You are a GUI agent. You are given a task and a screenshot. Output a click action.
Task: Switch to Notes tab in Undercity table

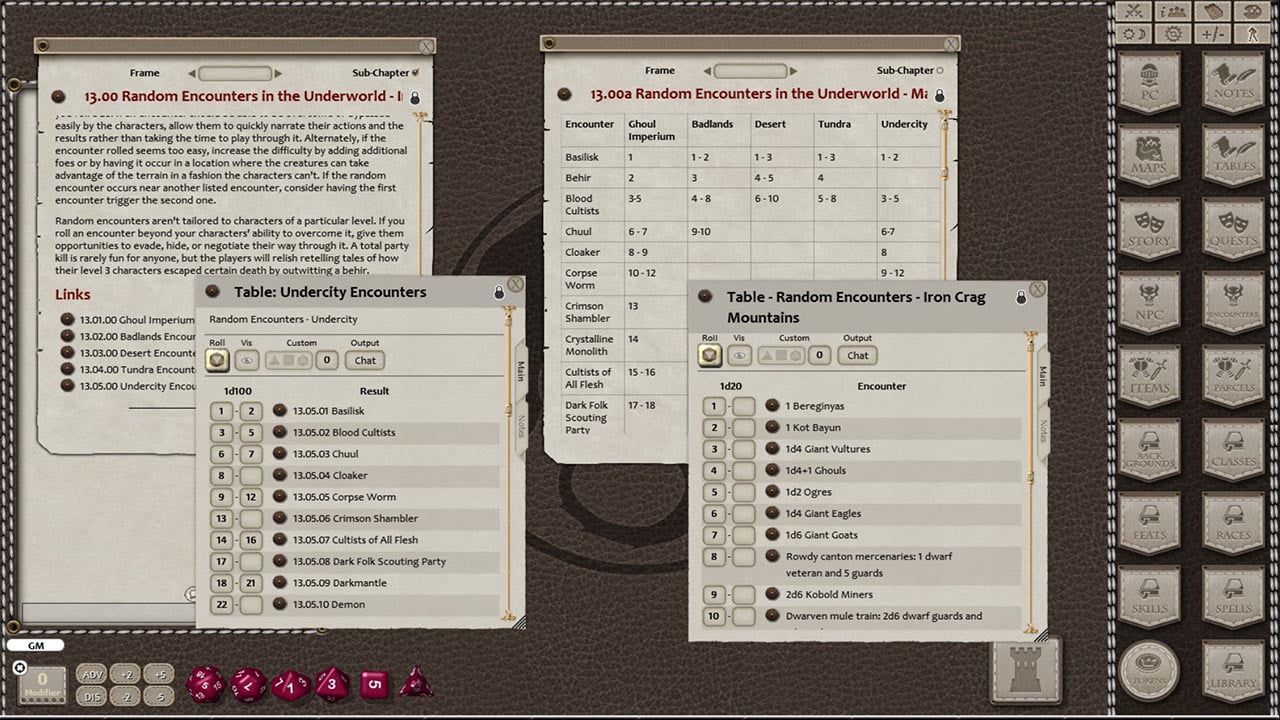pos(521,427)
